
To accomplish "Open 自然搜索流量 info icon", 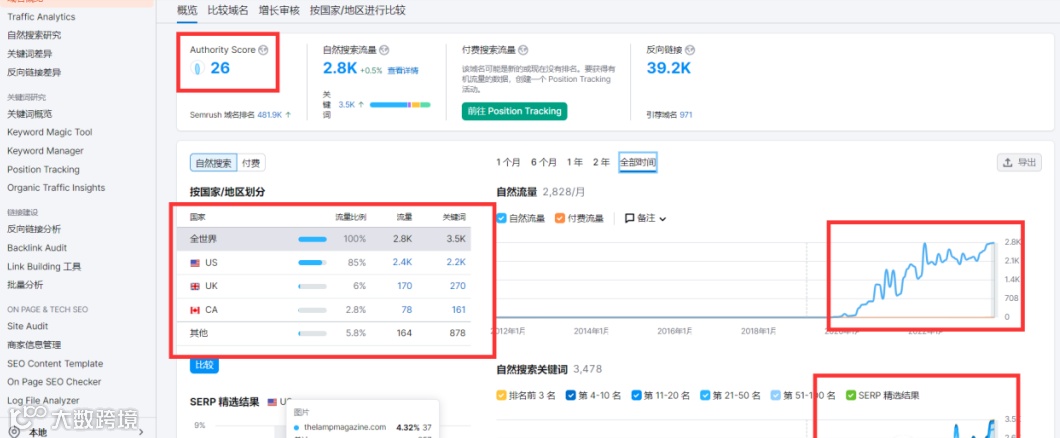I will [385, 50].
